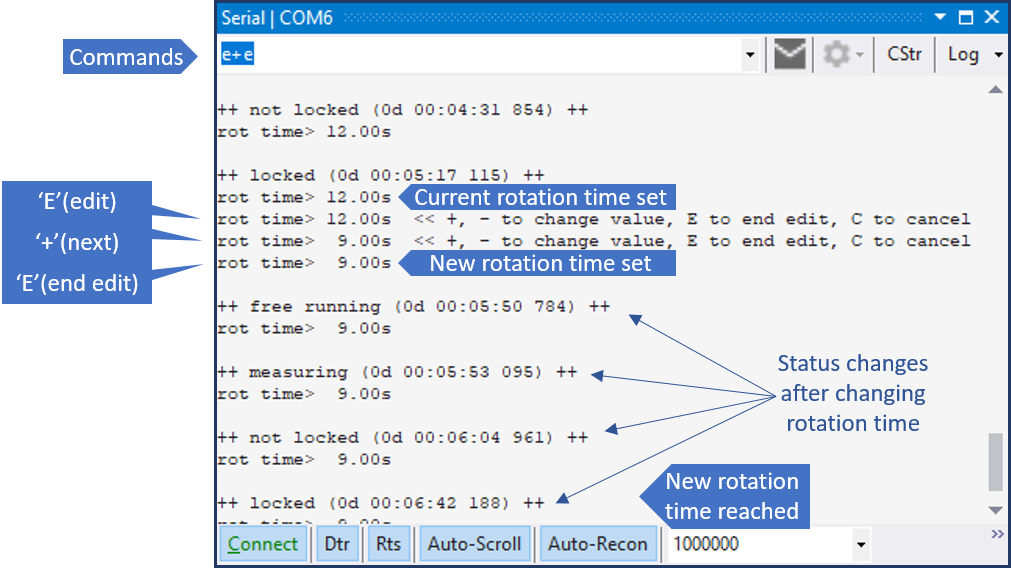The image size is (1011, 568).
Task: Click the vertical scrollbar thumb
Action: [996, 462]
